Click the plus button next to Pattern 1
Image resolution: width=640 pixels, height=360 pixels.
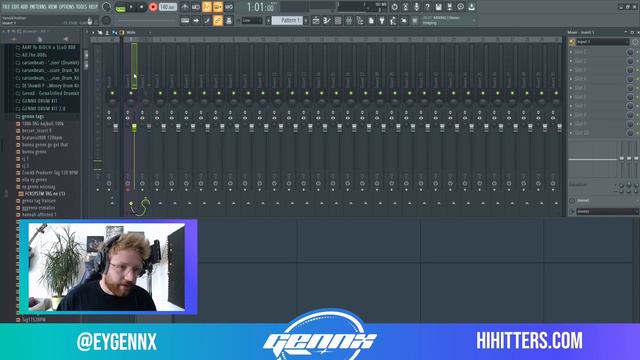tap(306, 20)
